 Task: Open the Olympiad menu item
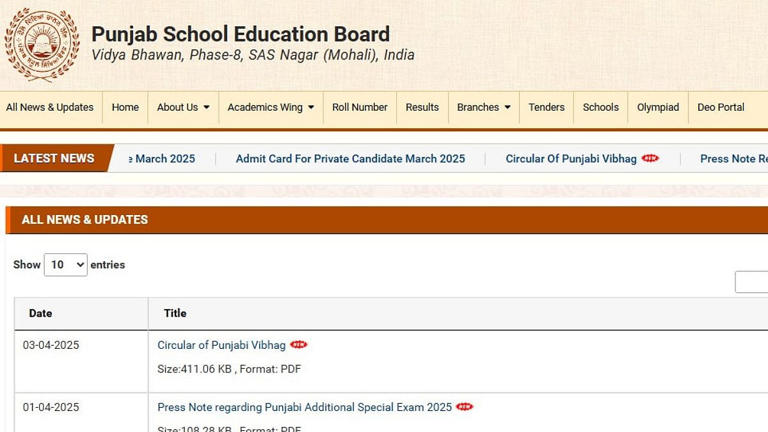(x=657, y=107)
